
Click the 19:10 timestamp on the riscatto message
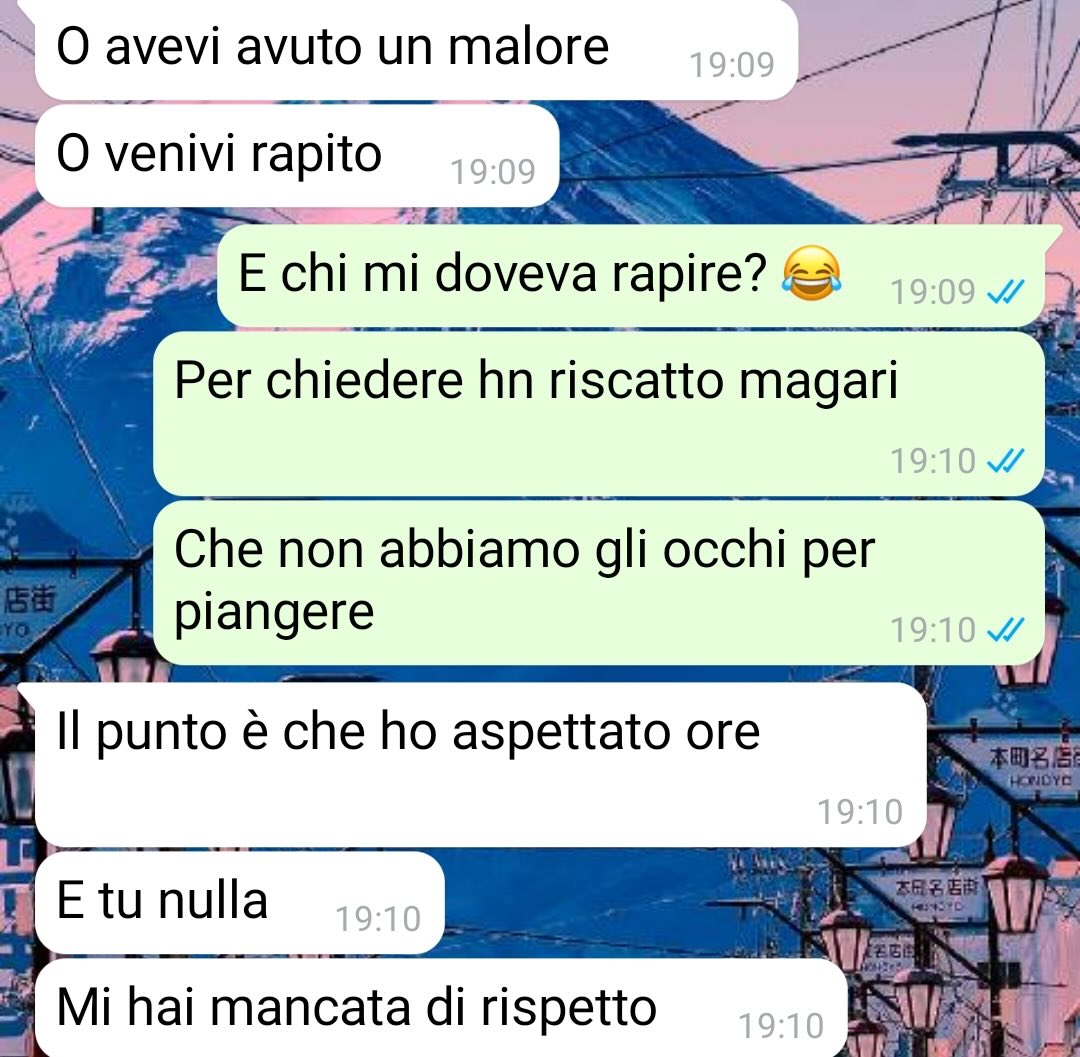(933, 461)
